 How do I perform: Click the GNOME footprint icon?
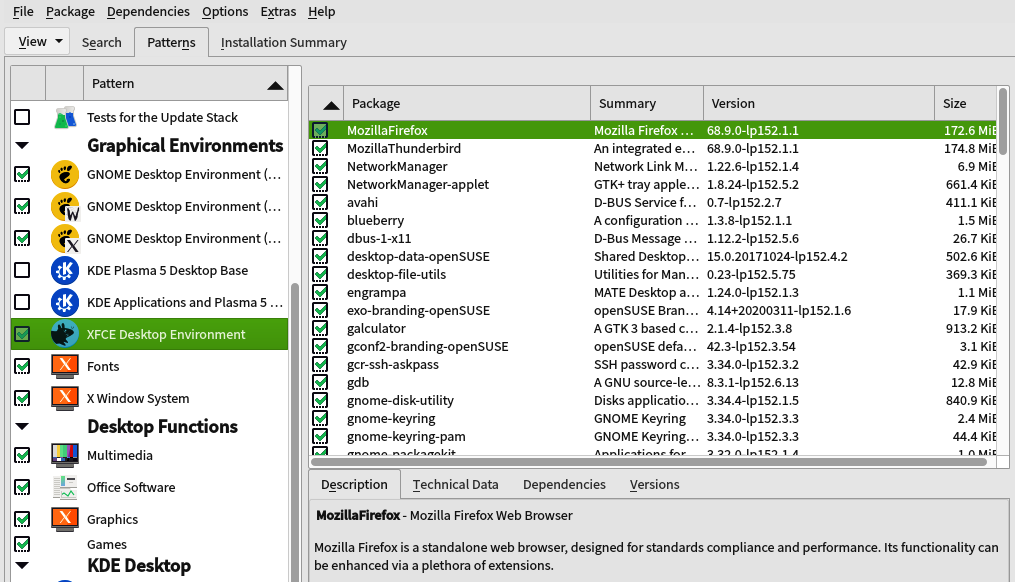(x=63, y=174)
